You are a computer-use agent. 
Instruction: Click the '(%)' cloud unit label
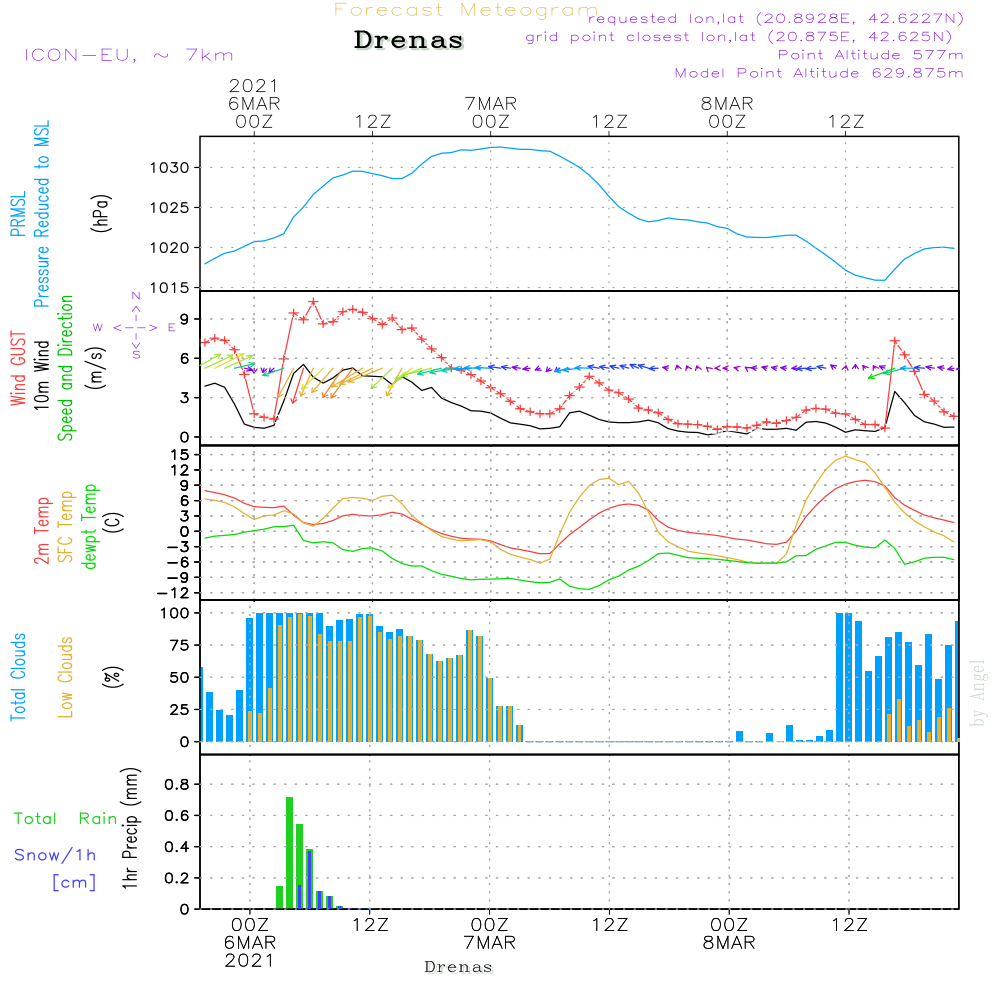point(112,677)
